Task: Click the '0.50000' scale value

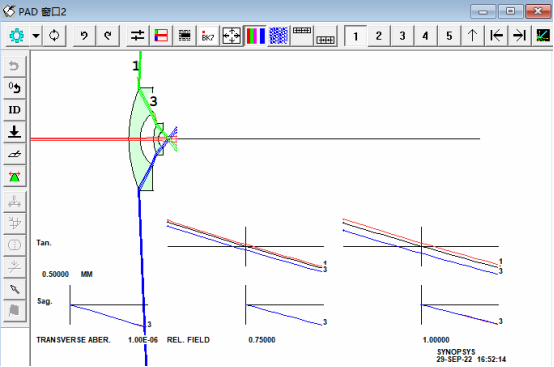Action: point(55,274)
